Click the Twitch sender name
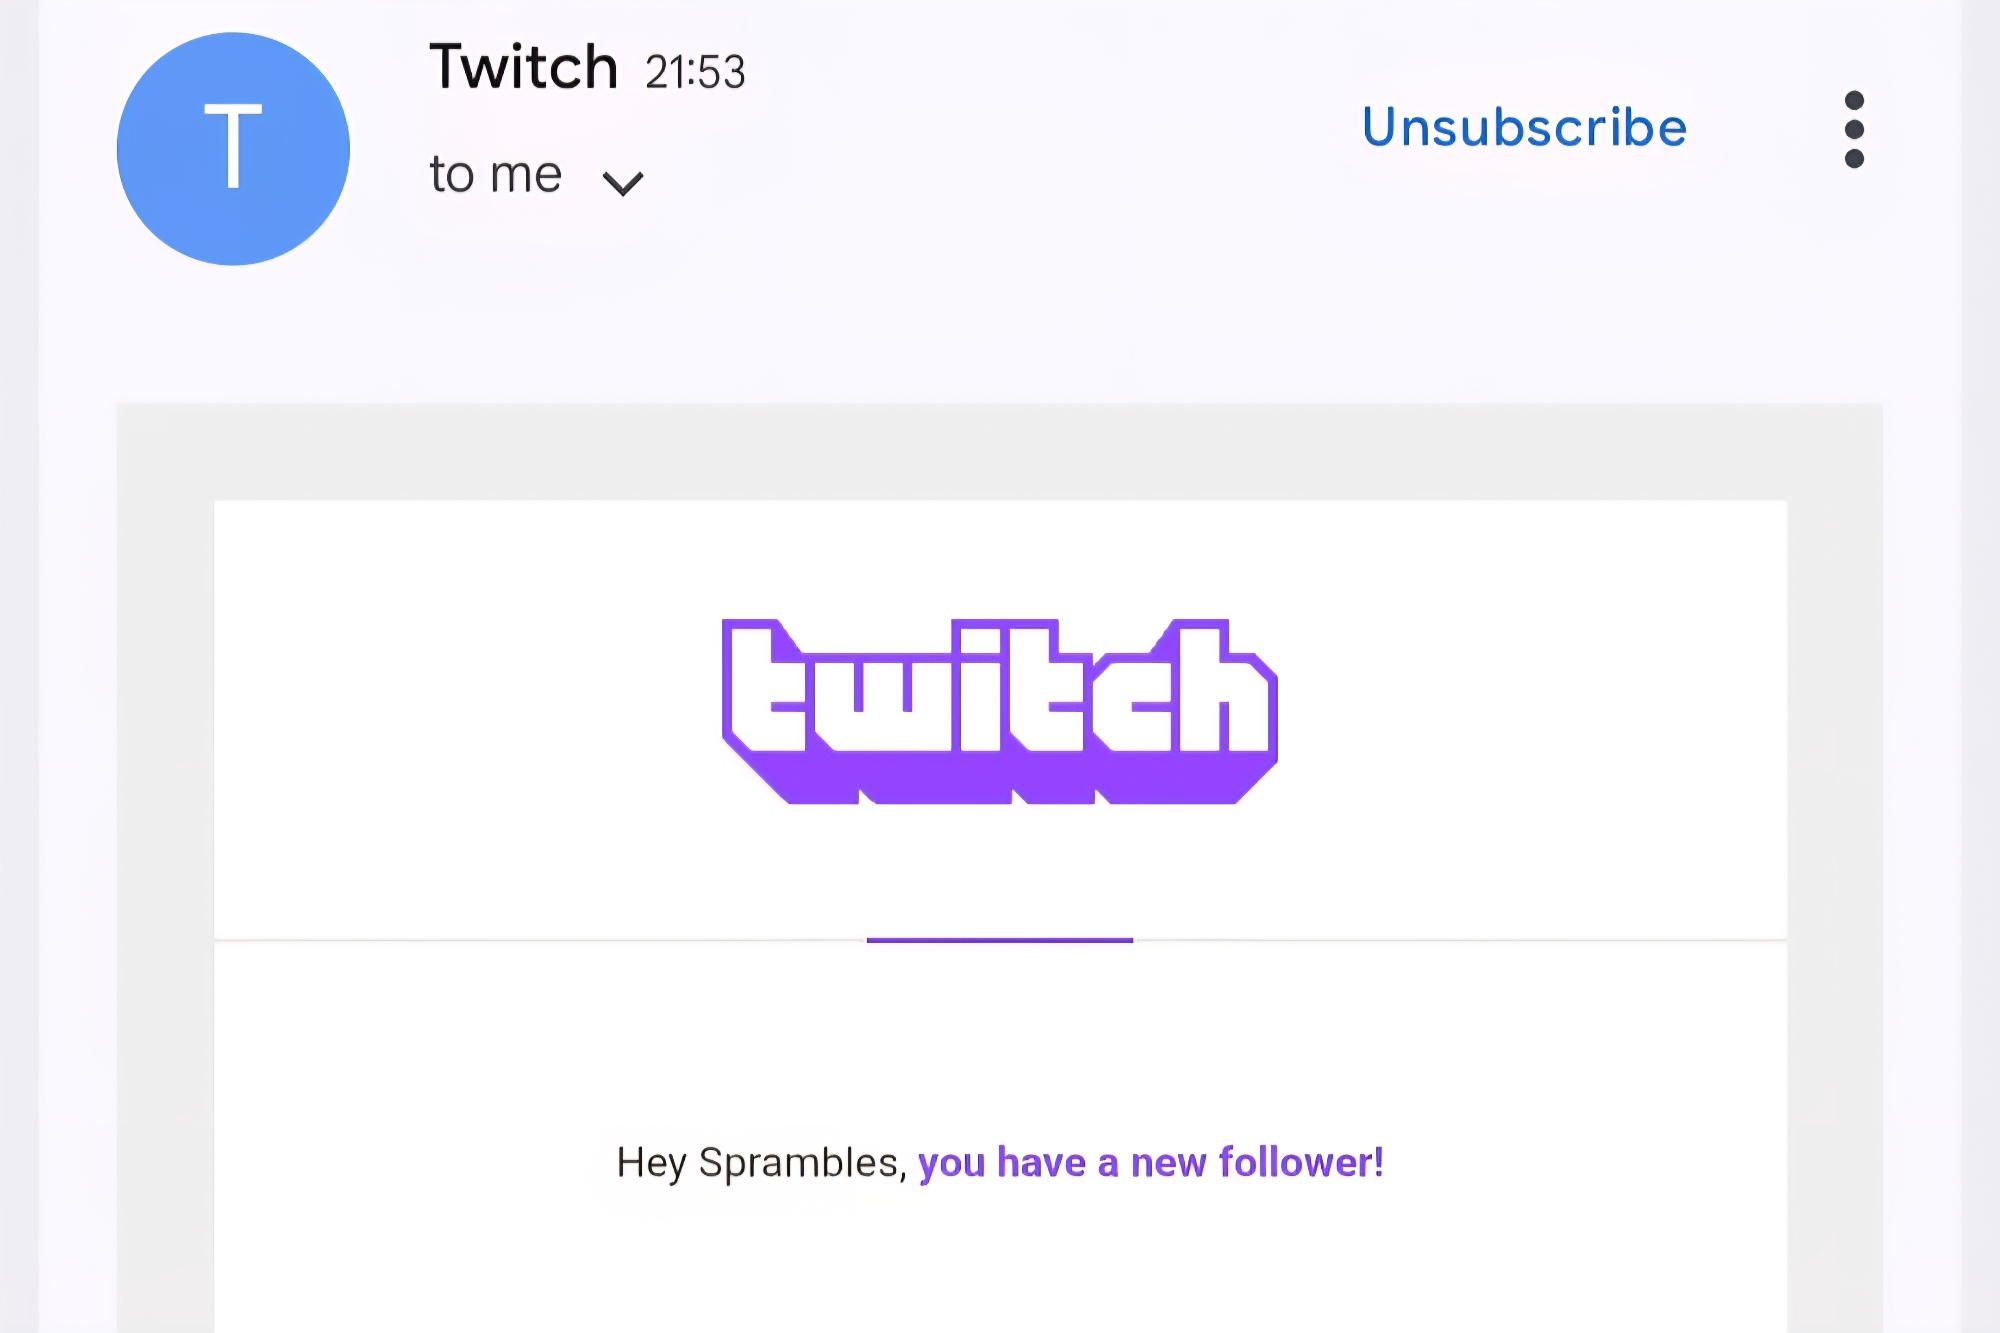 pyautogui.click(x=523, y=68)
